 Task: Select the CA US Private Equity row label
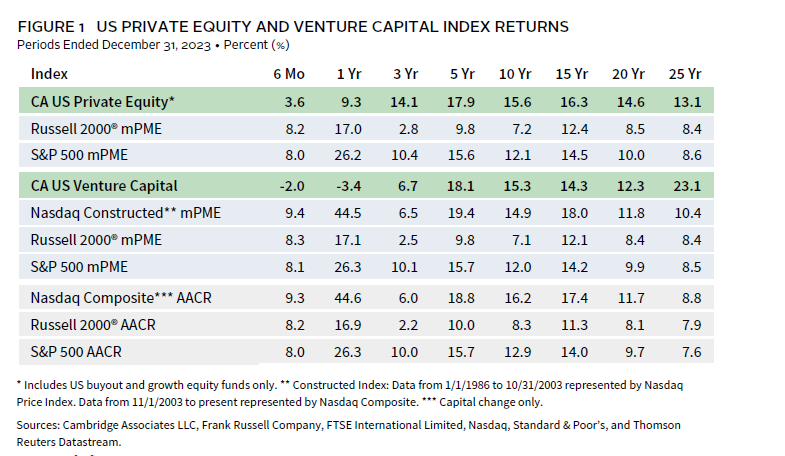(103, 101)
